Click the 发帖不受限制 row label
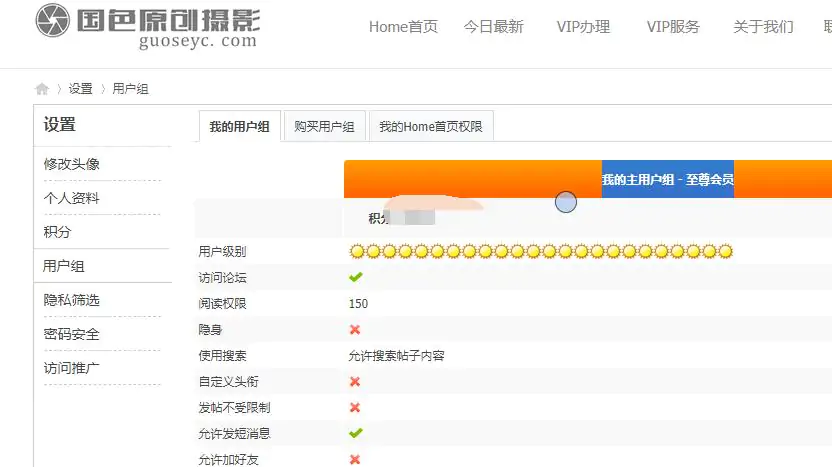Viewport: 832px width, 467px height. [x=235, y=408]
